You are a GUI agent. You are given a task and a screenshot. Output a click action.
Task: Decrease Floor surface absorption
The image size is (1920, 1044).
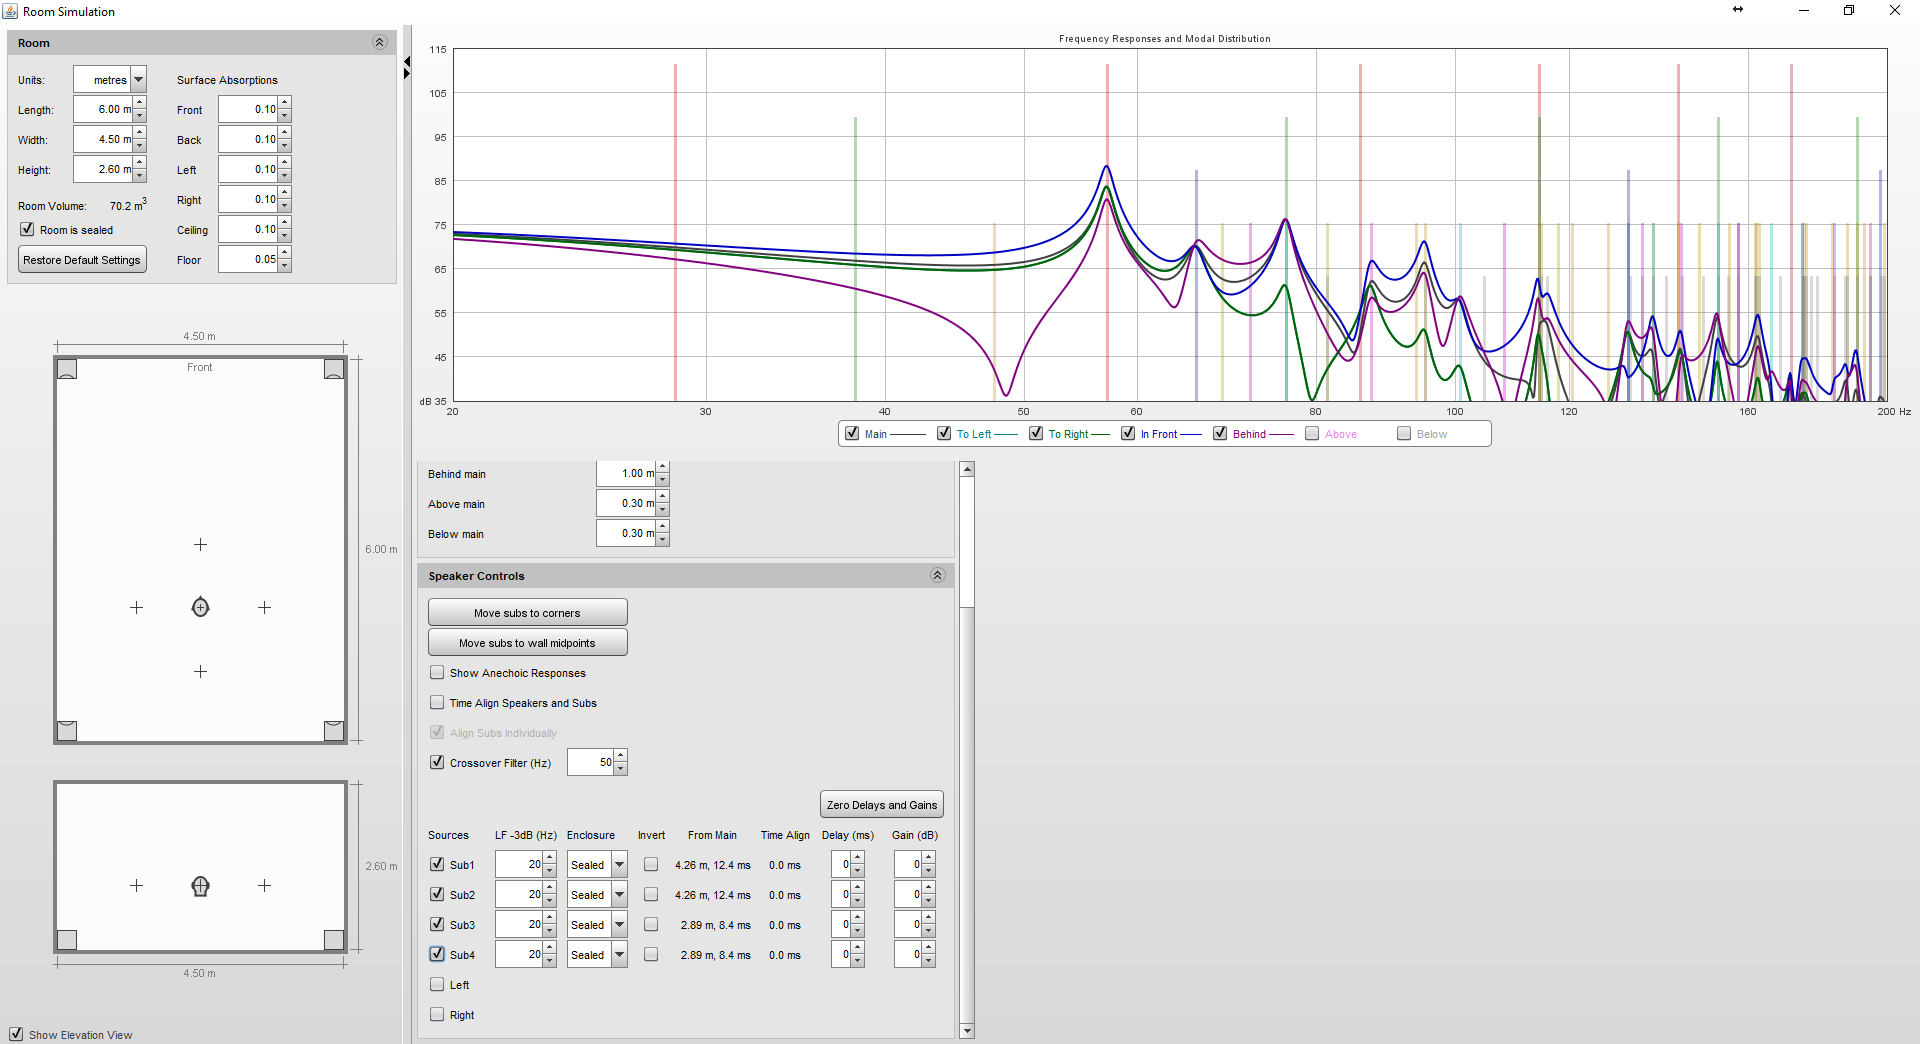(x=285, y=266)
